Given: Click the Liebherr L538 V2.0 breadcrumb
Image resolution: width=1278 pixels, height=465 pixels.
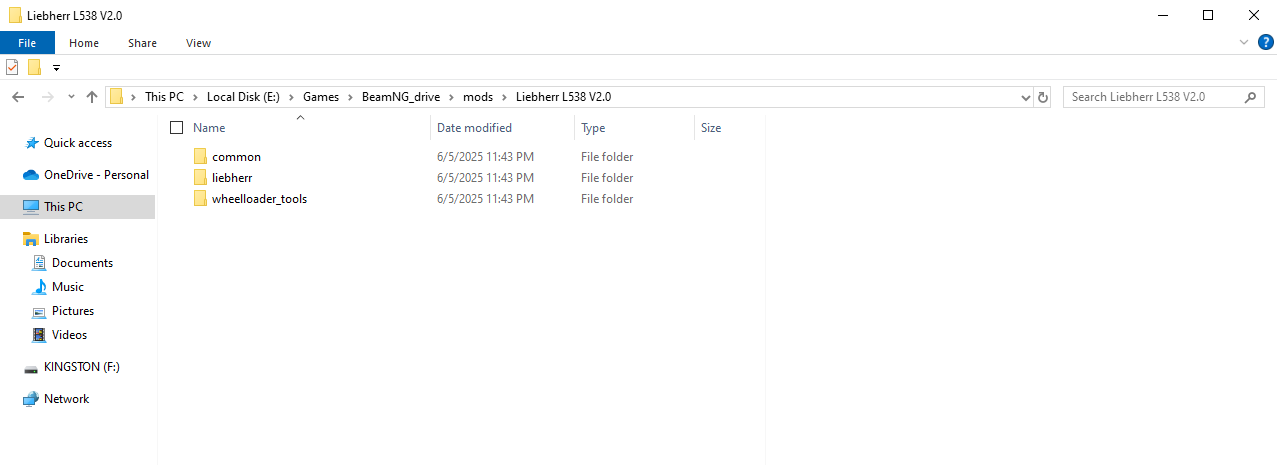Looking at the screenshot, I should pyautogui.click(x=563, y=97).
